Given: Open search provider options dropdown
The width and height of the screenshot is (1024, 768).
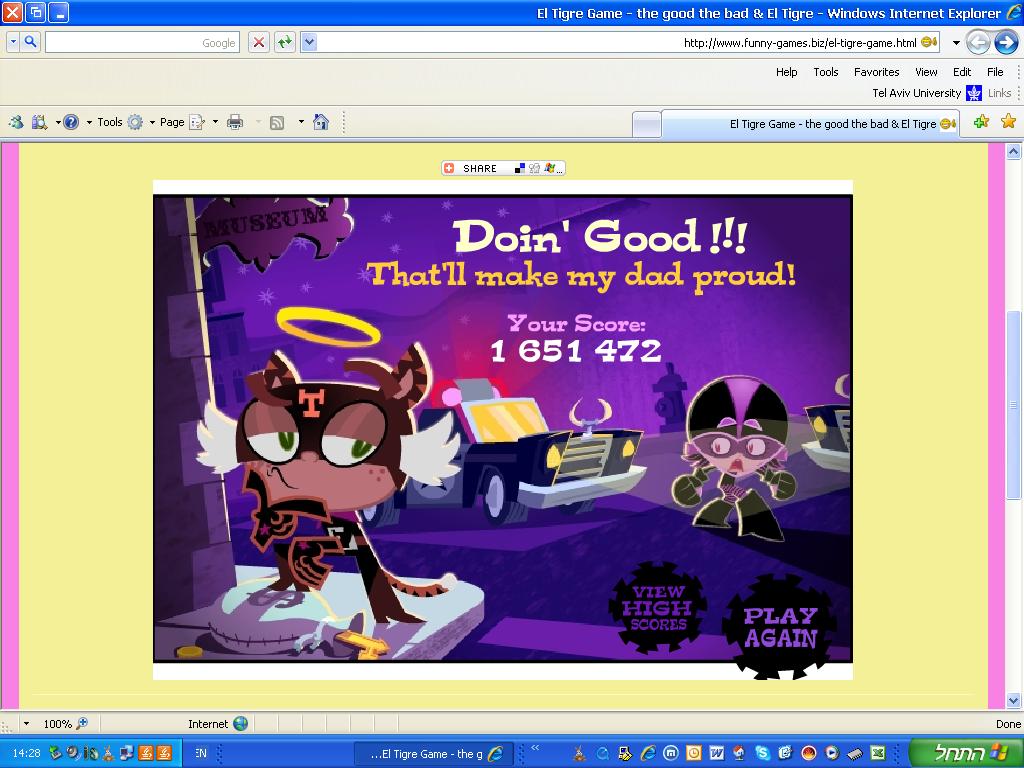Looking at the screenshot, I should coord(13,42).
